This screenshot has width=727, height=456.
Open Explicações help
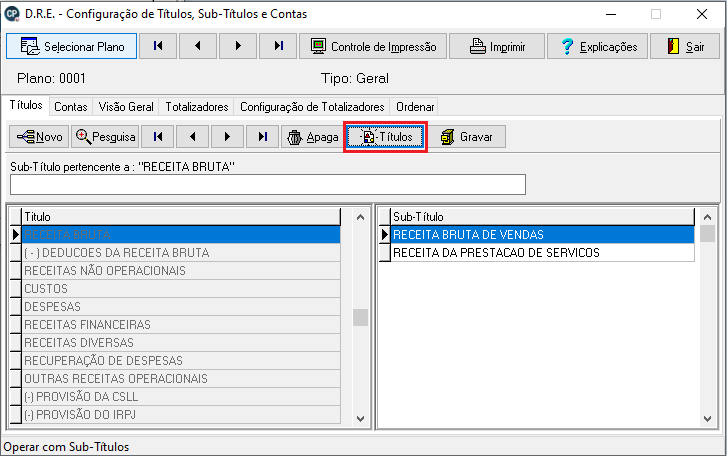coord(598,46)
